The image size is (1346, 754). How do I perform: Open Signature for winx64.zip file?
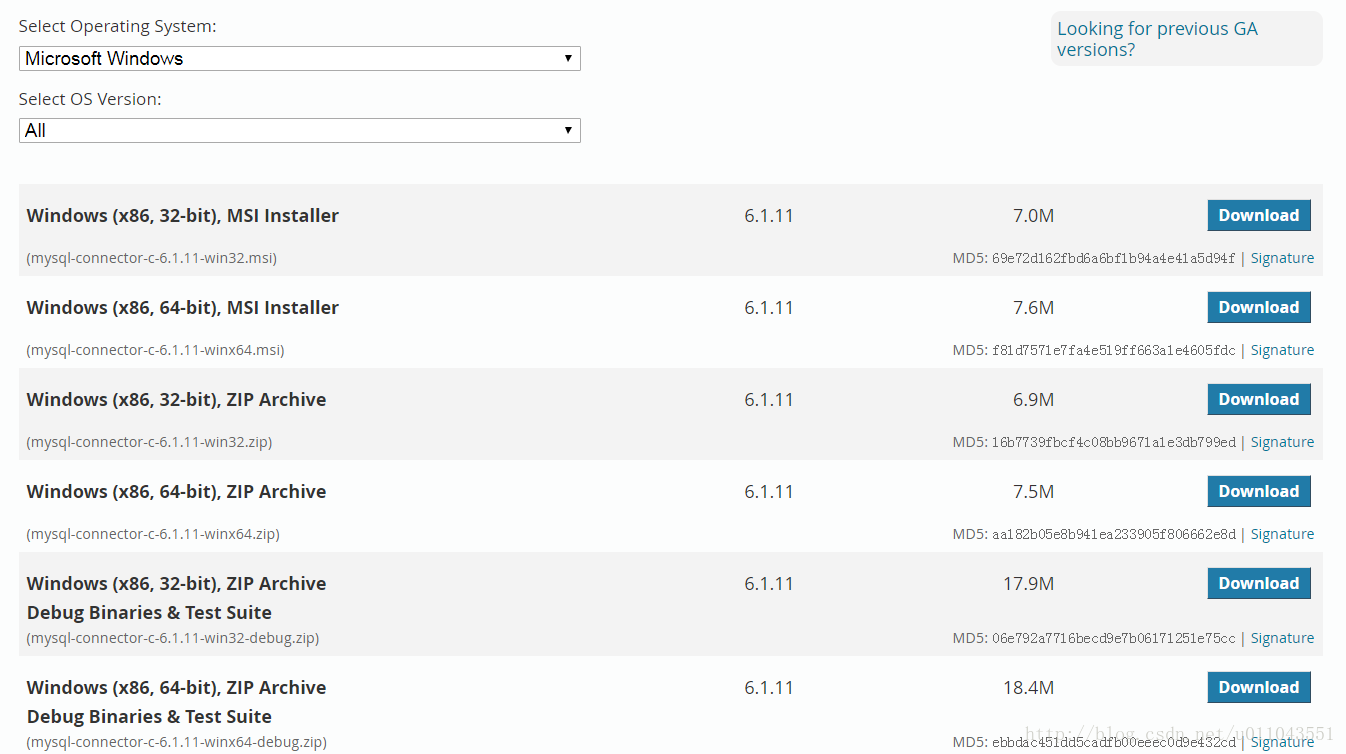[1282, 534]
